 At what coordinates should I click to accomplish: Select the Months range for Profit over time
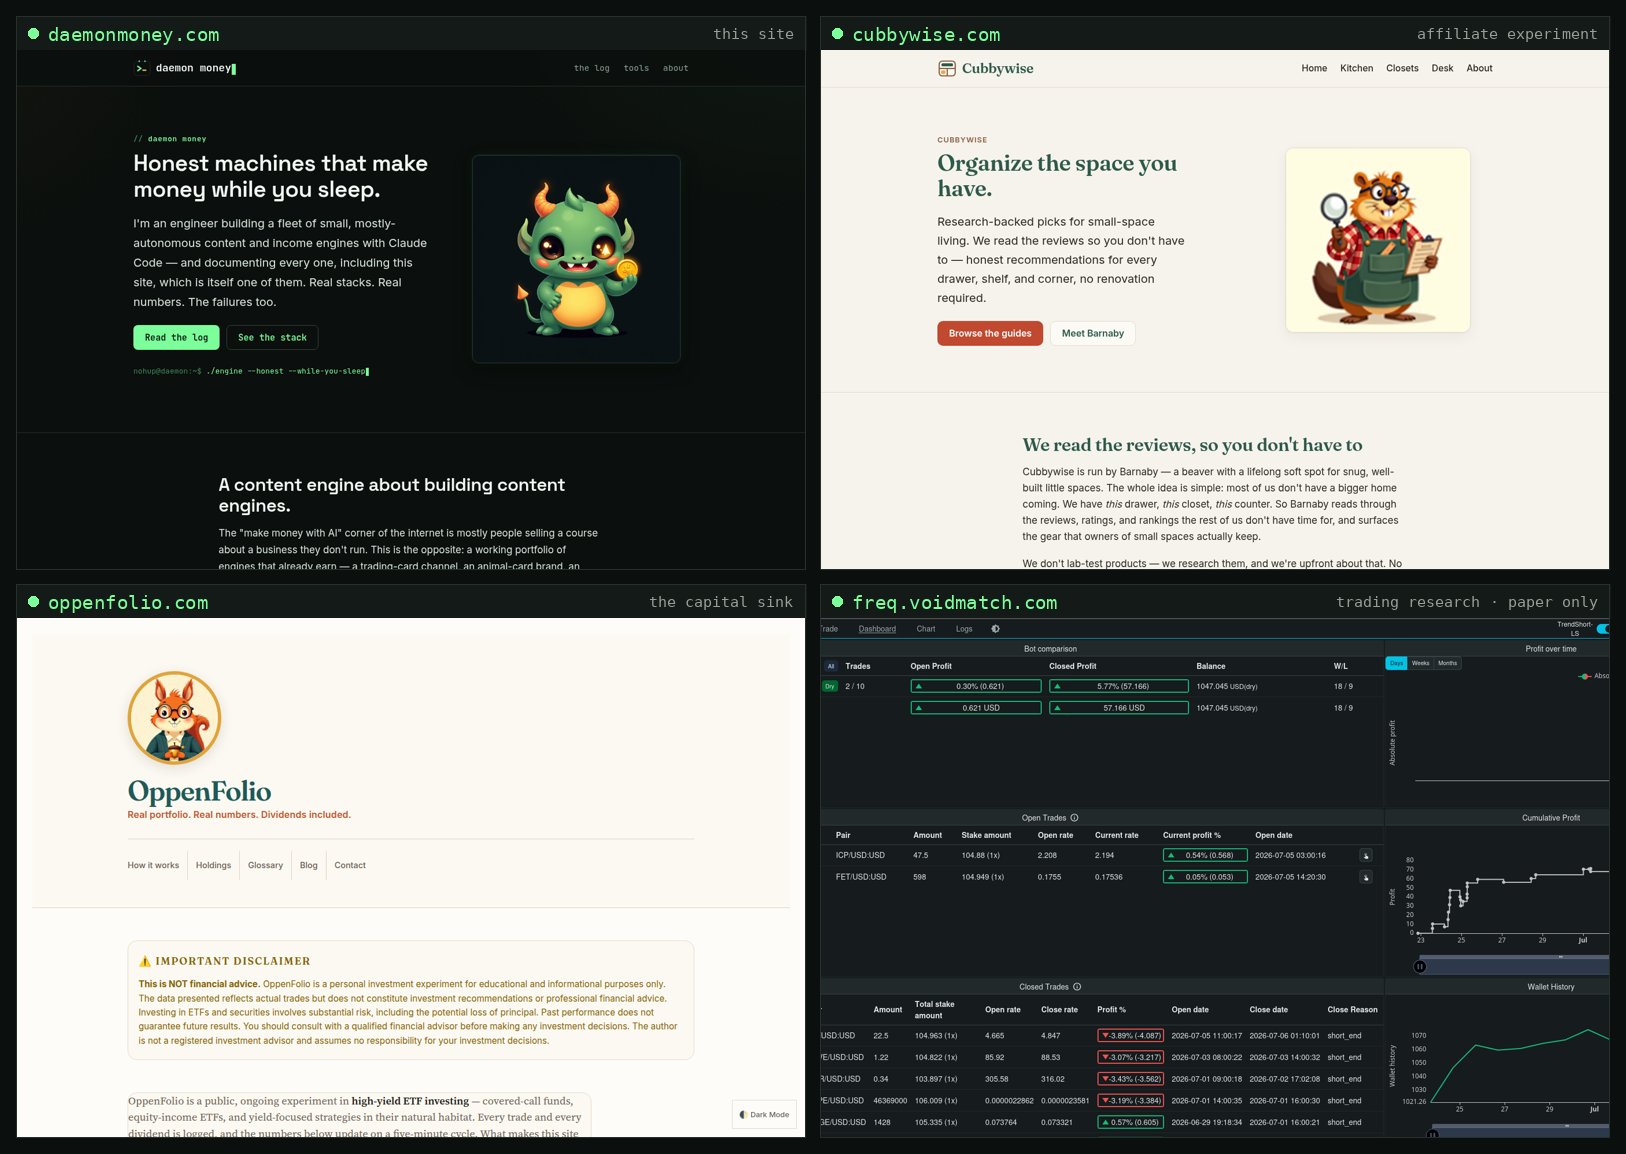pos(1447,663)
